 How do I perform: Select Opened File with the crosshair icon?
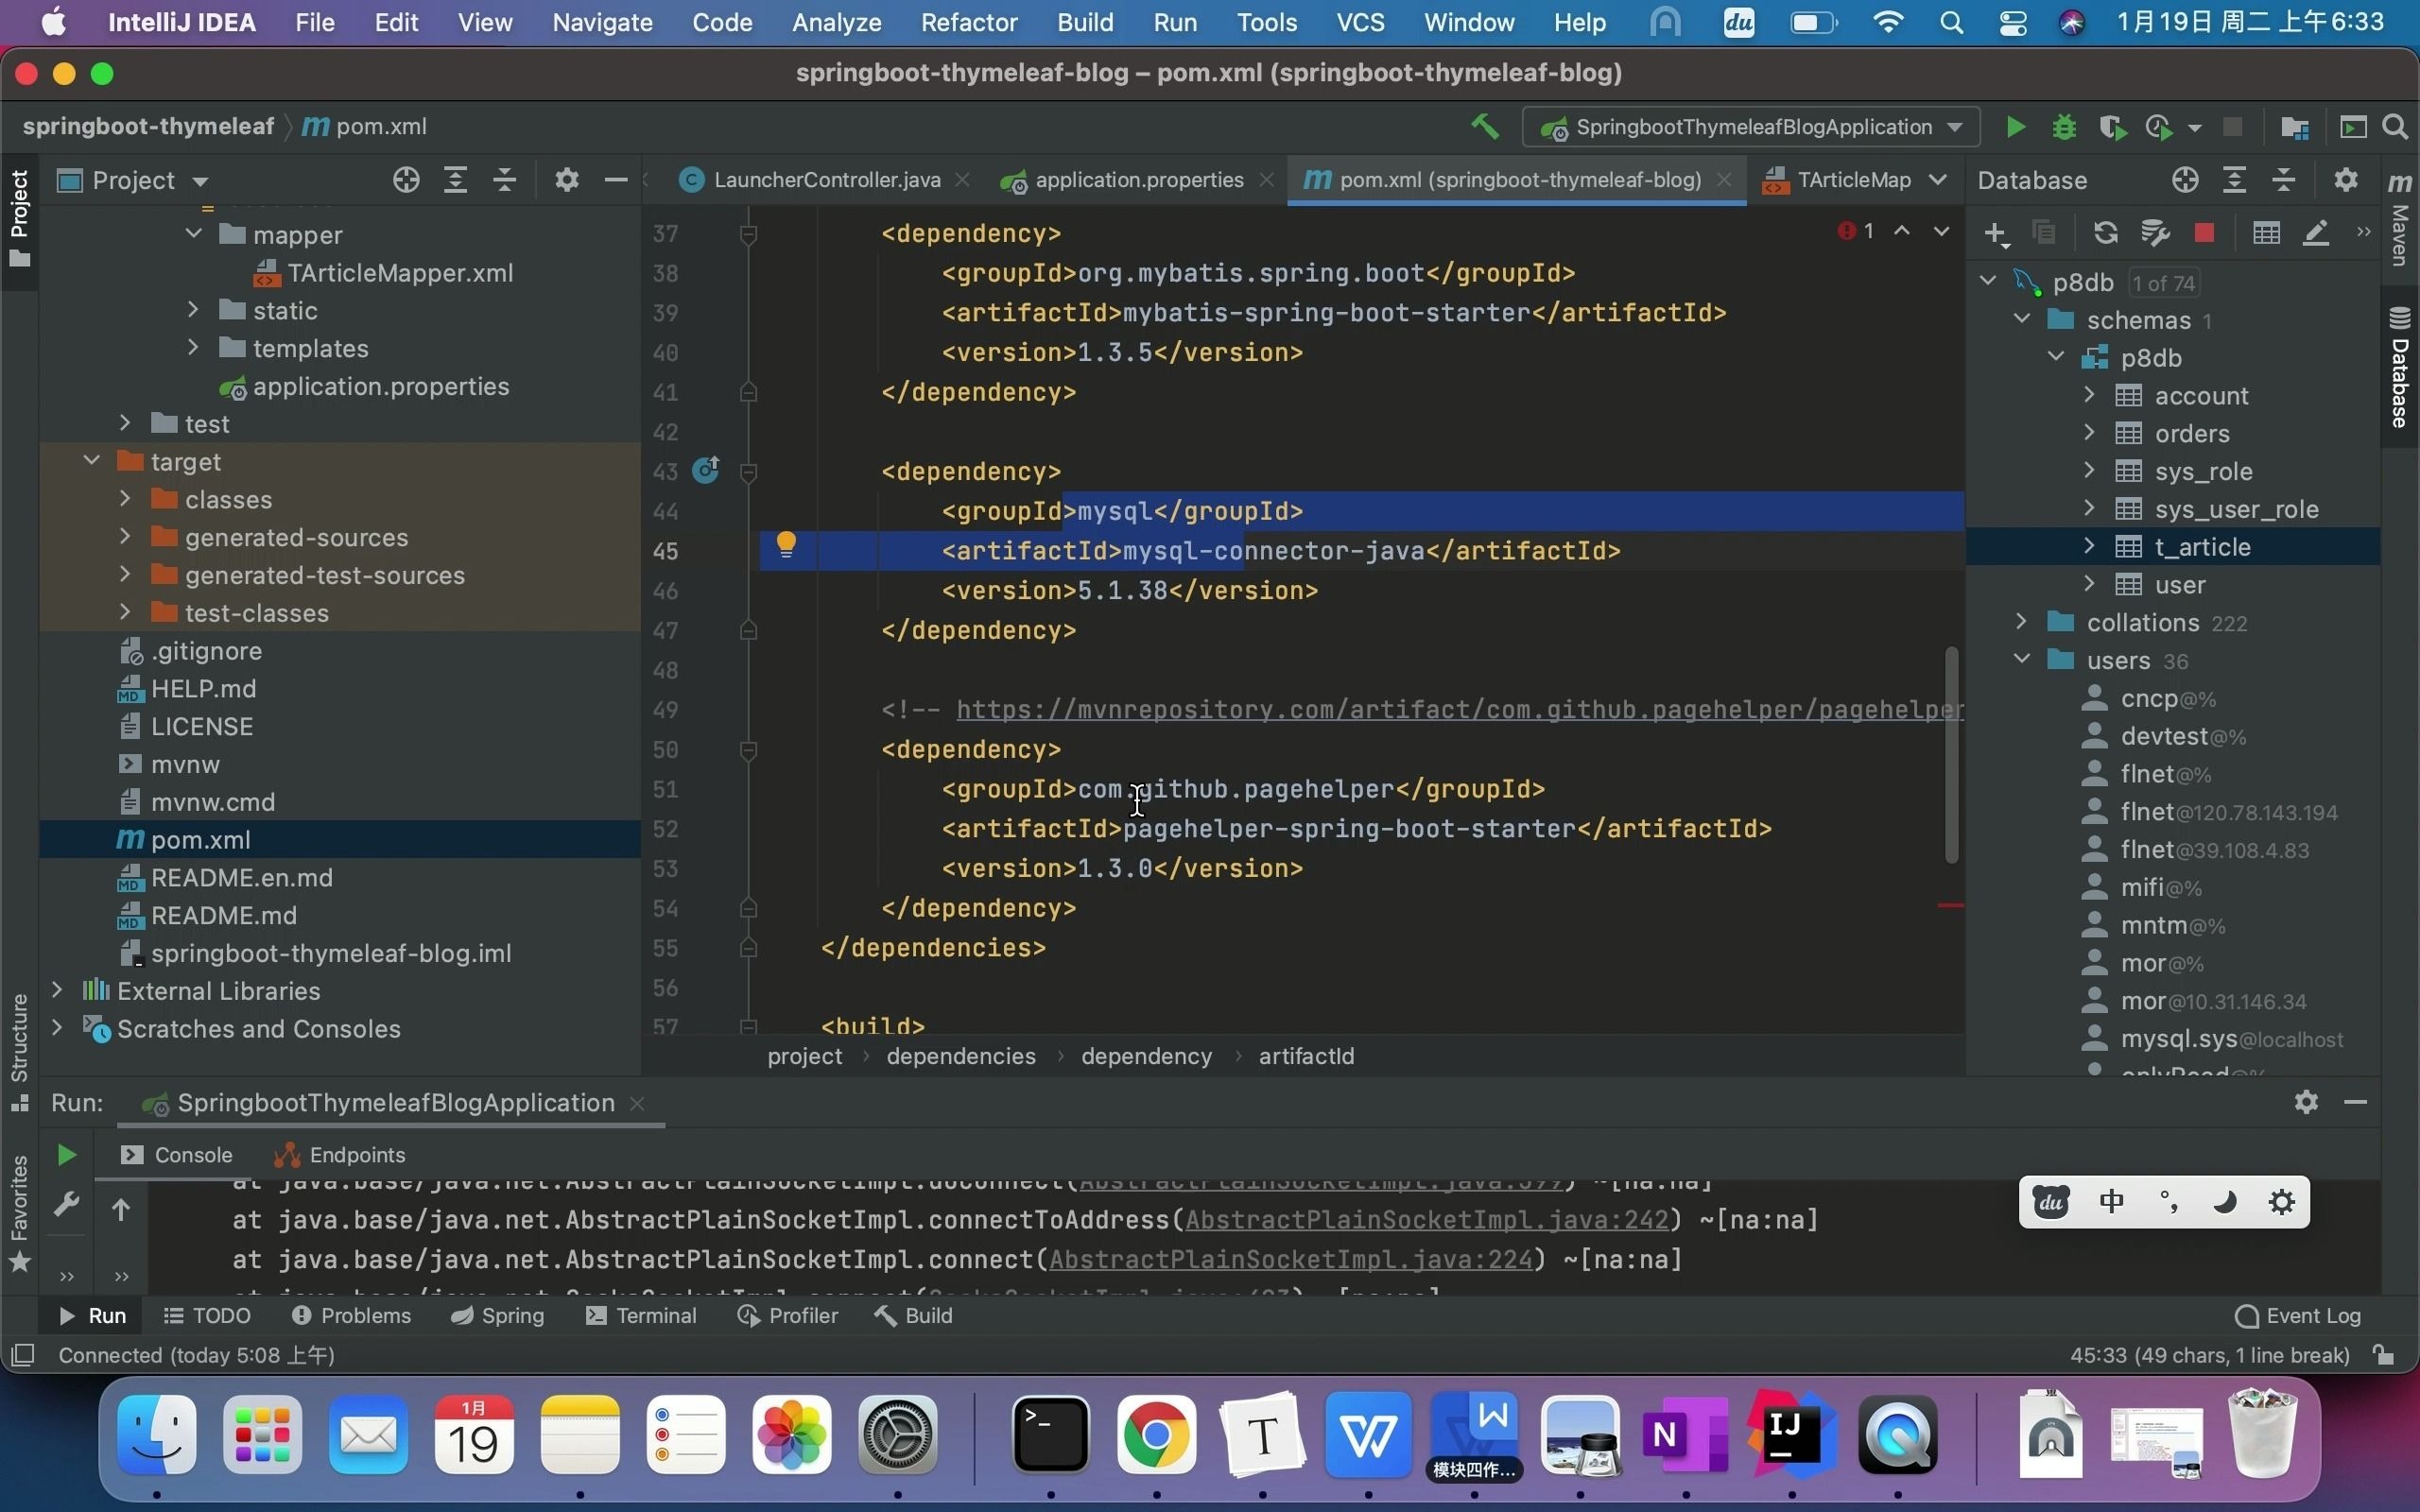coord(405,180)
